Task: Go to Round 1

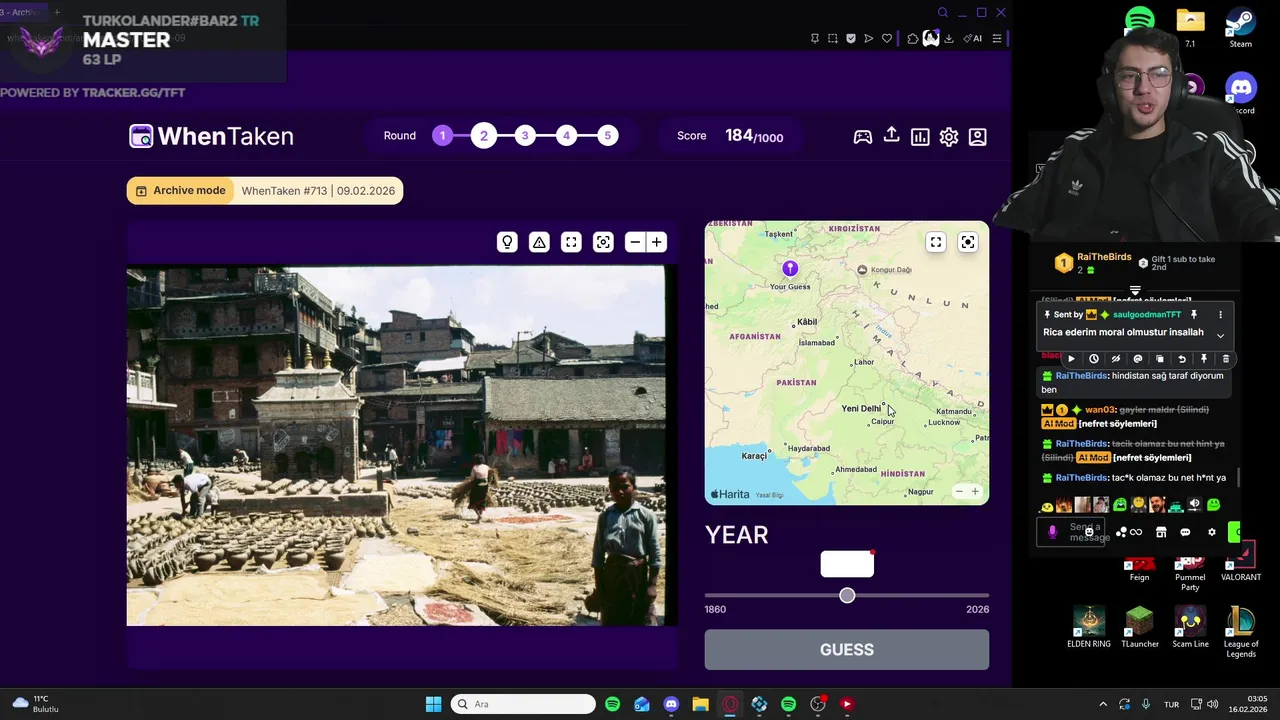Action: pyautogui.click(x=442, y=136)
